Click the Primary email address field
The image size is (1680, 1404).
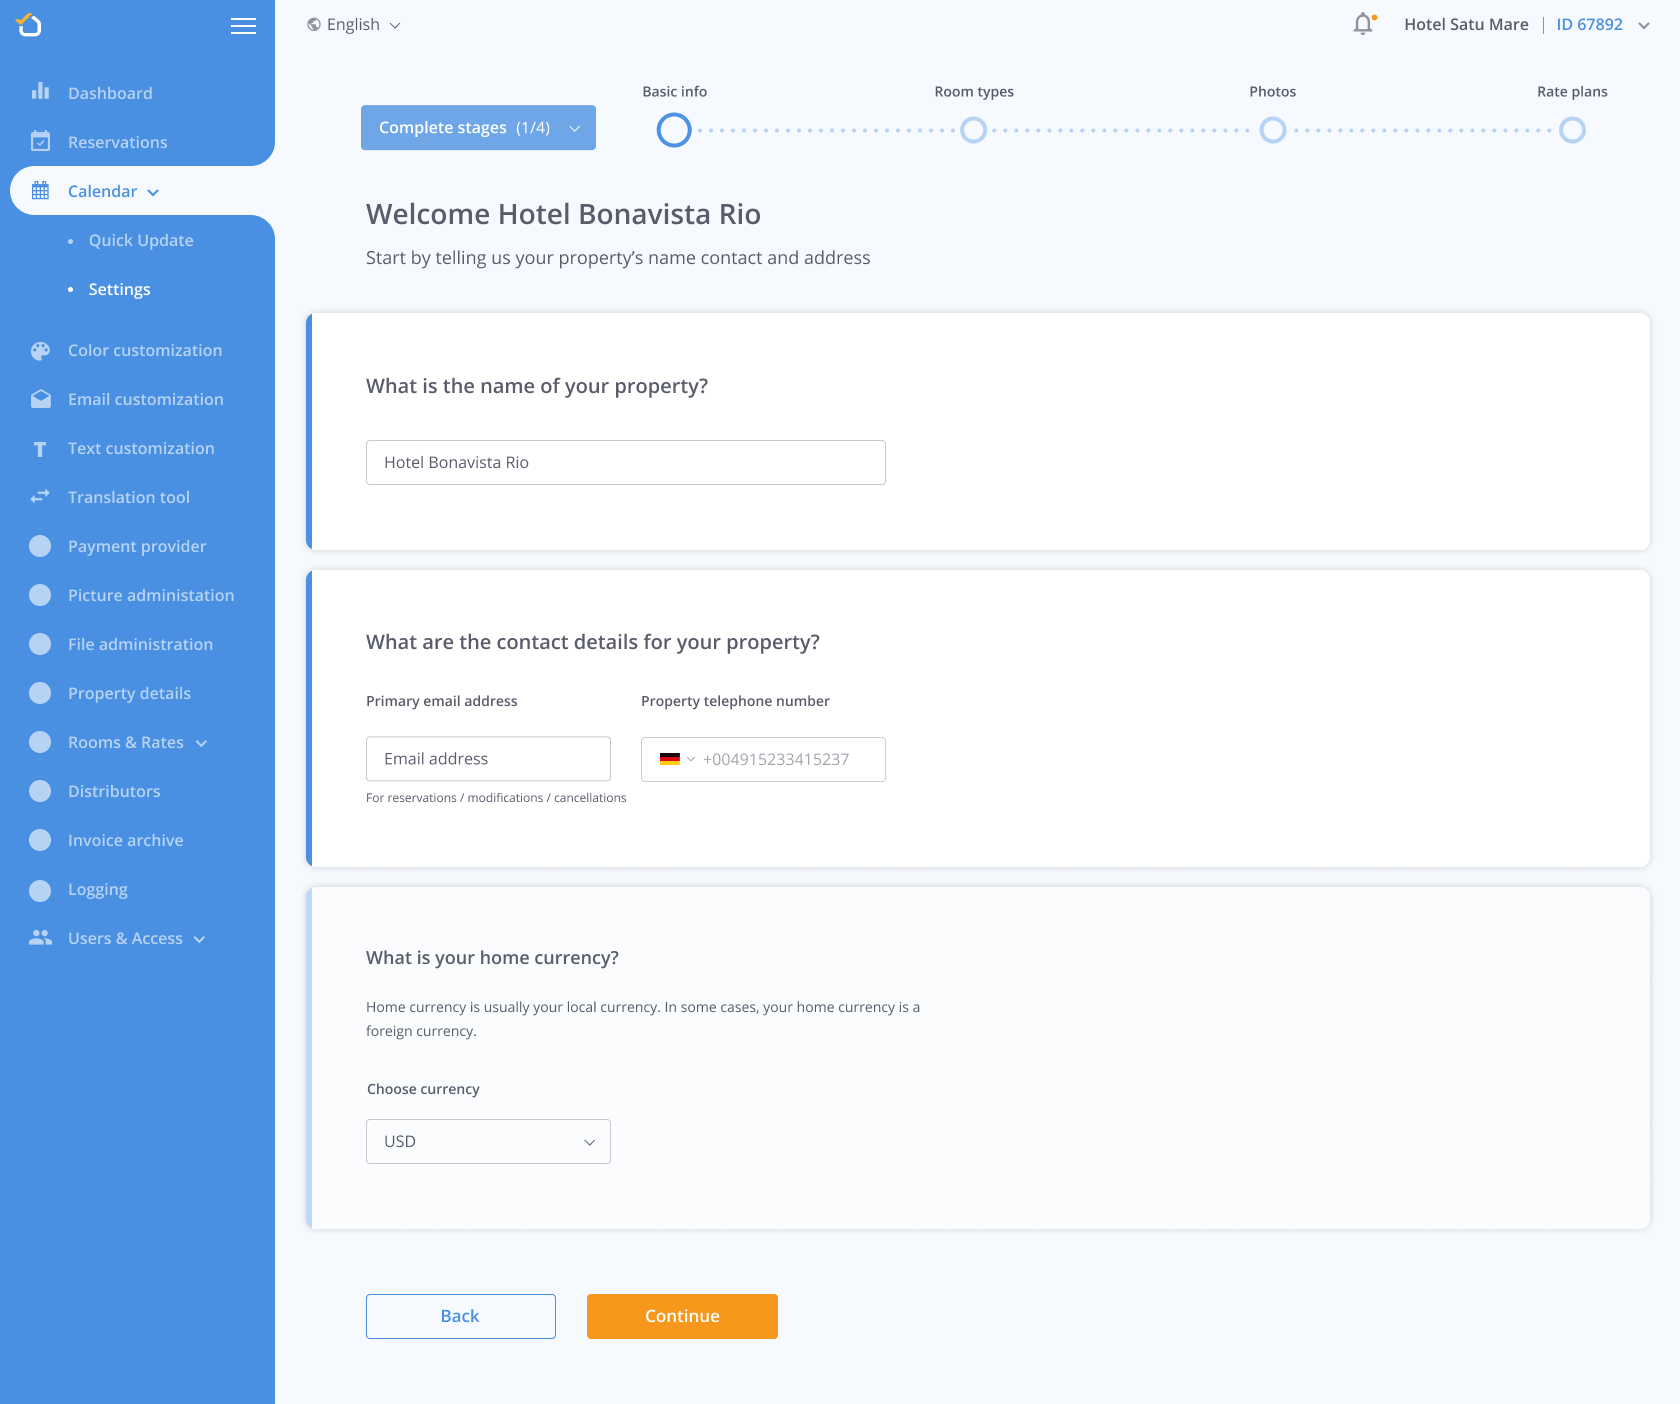tap(488, 759)
